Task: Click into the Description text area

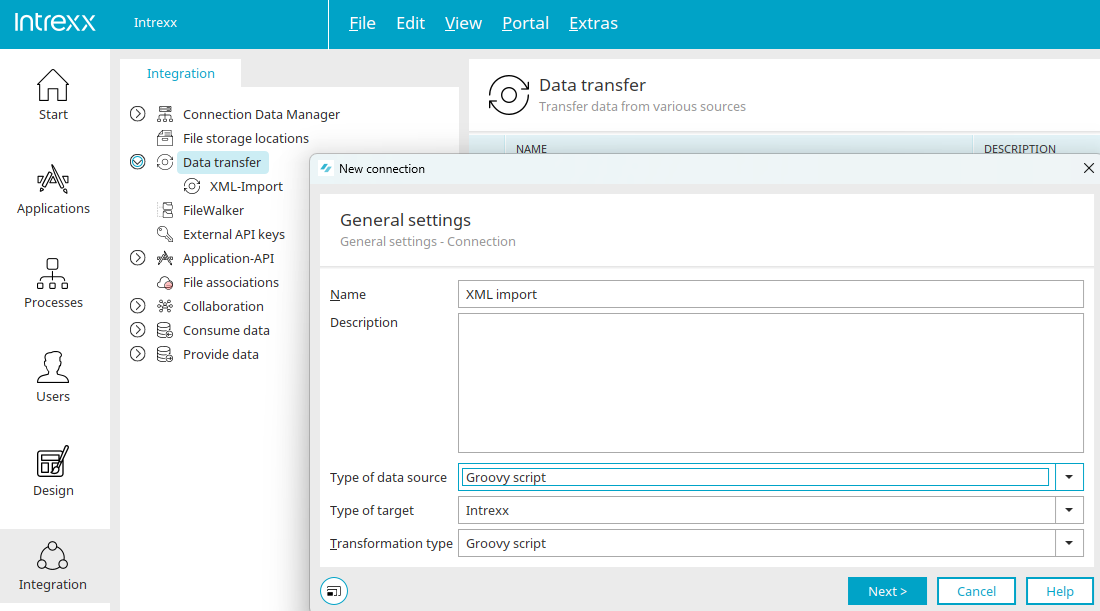Action: [770, 383]
